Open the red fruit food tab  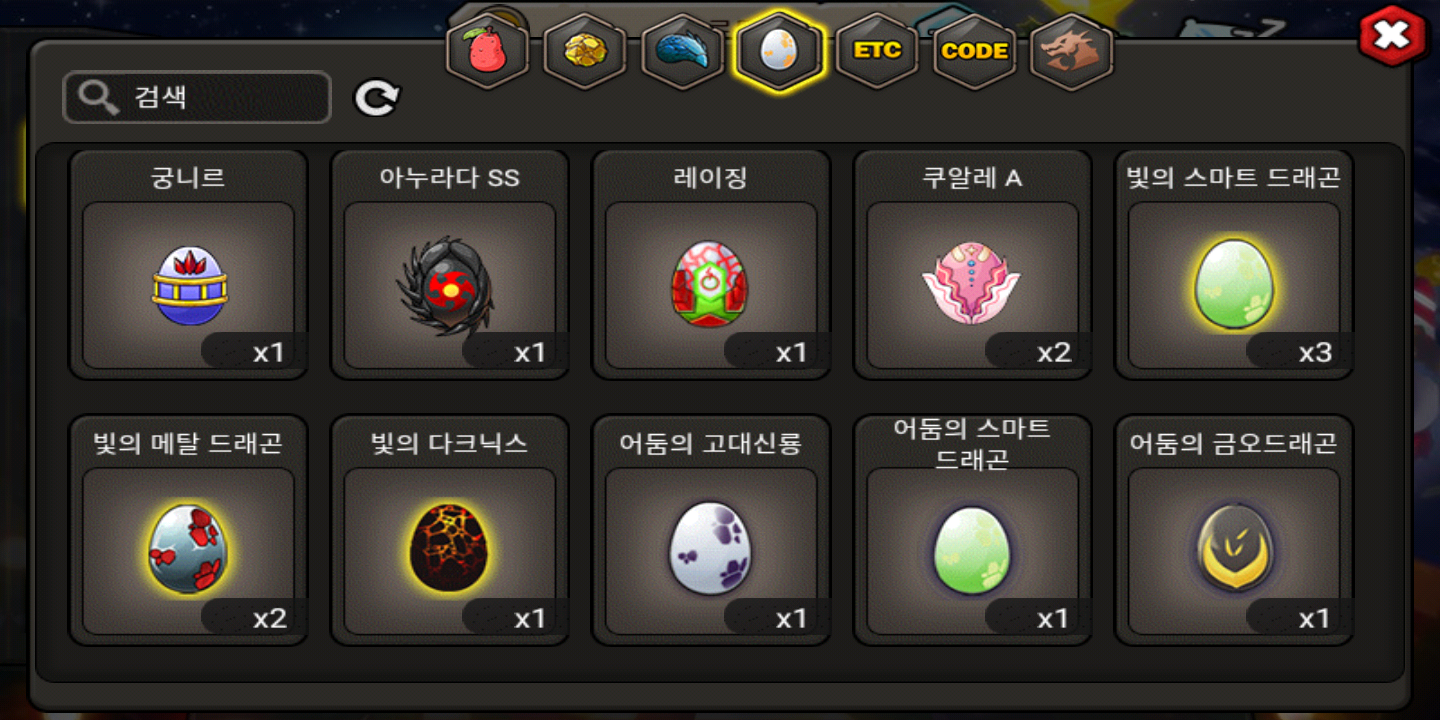pyautogui.click(x=487, y=50)
